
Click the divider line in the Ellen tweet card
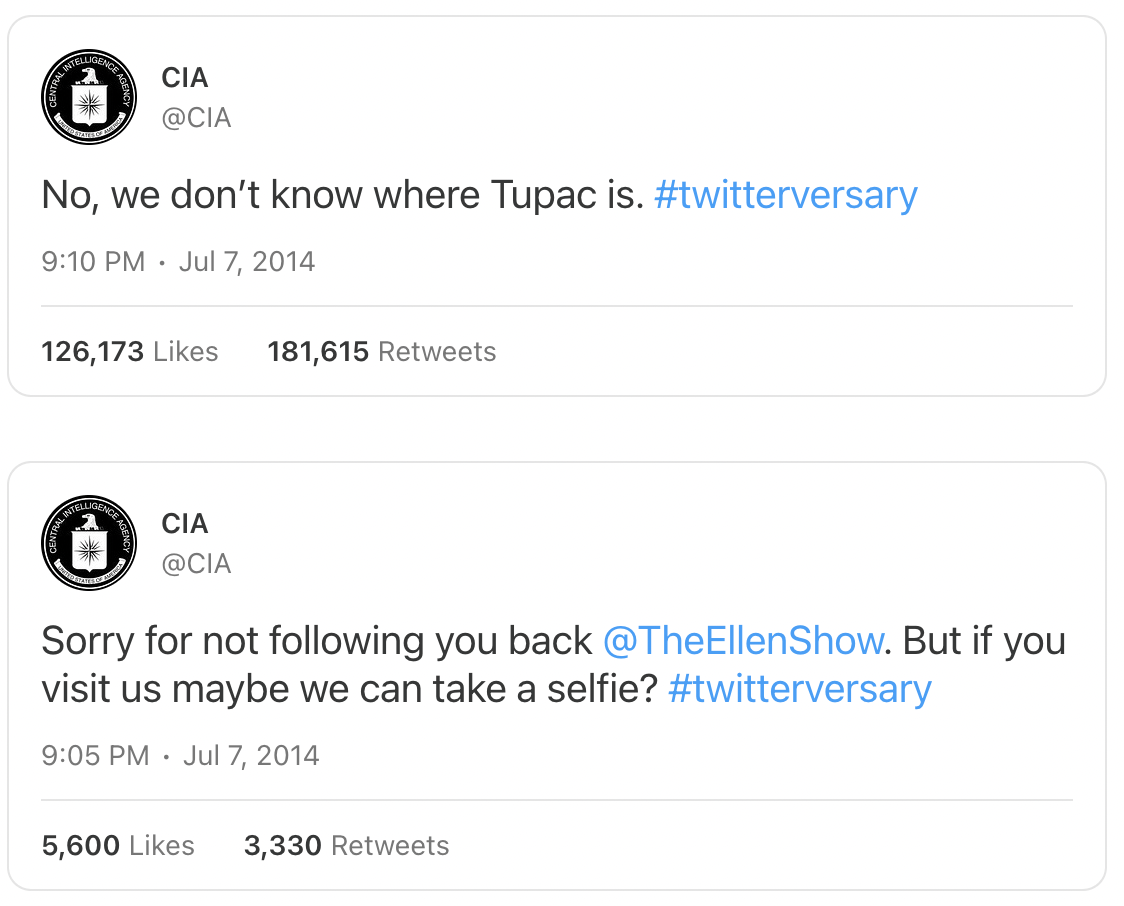click(x=557, y=800)
